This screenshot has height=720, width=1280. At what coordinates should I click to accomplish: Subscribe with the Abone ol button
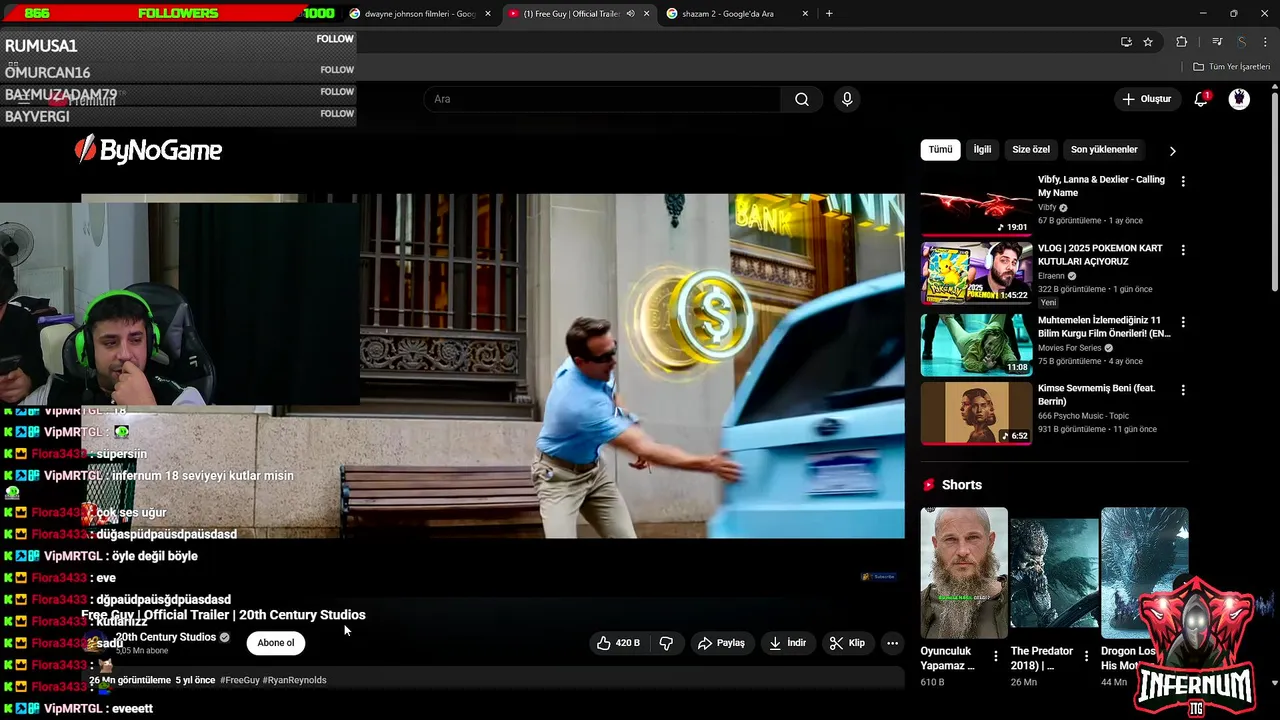click(x=276, y=643)
